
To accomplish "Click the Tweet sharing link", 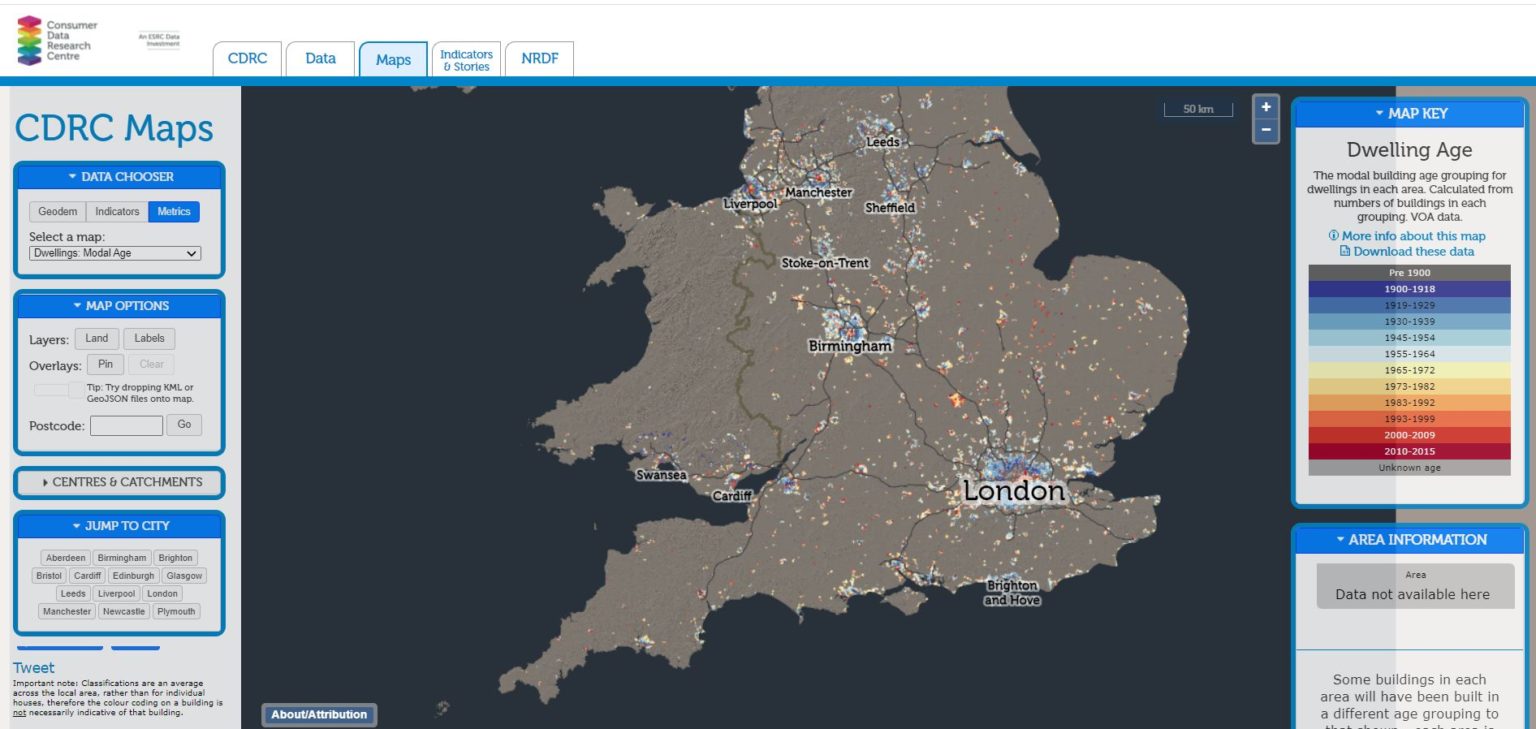I will (x=33, y=667).
